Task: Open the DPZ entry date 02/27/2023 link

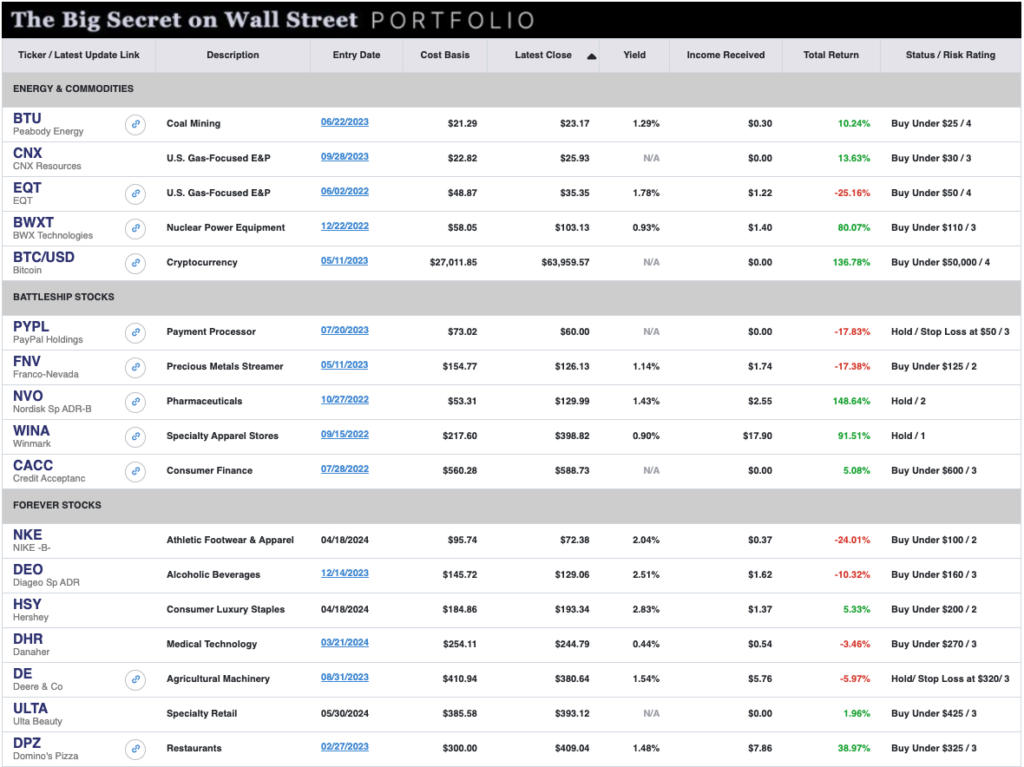Action: pos(344,746)
